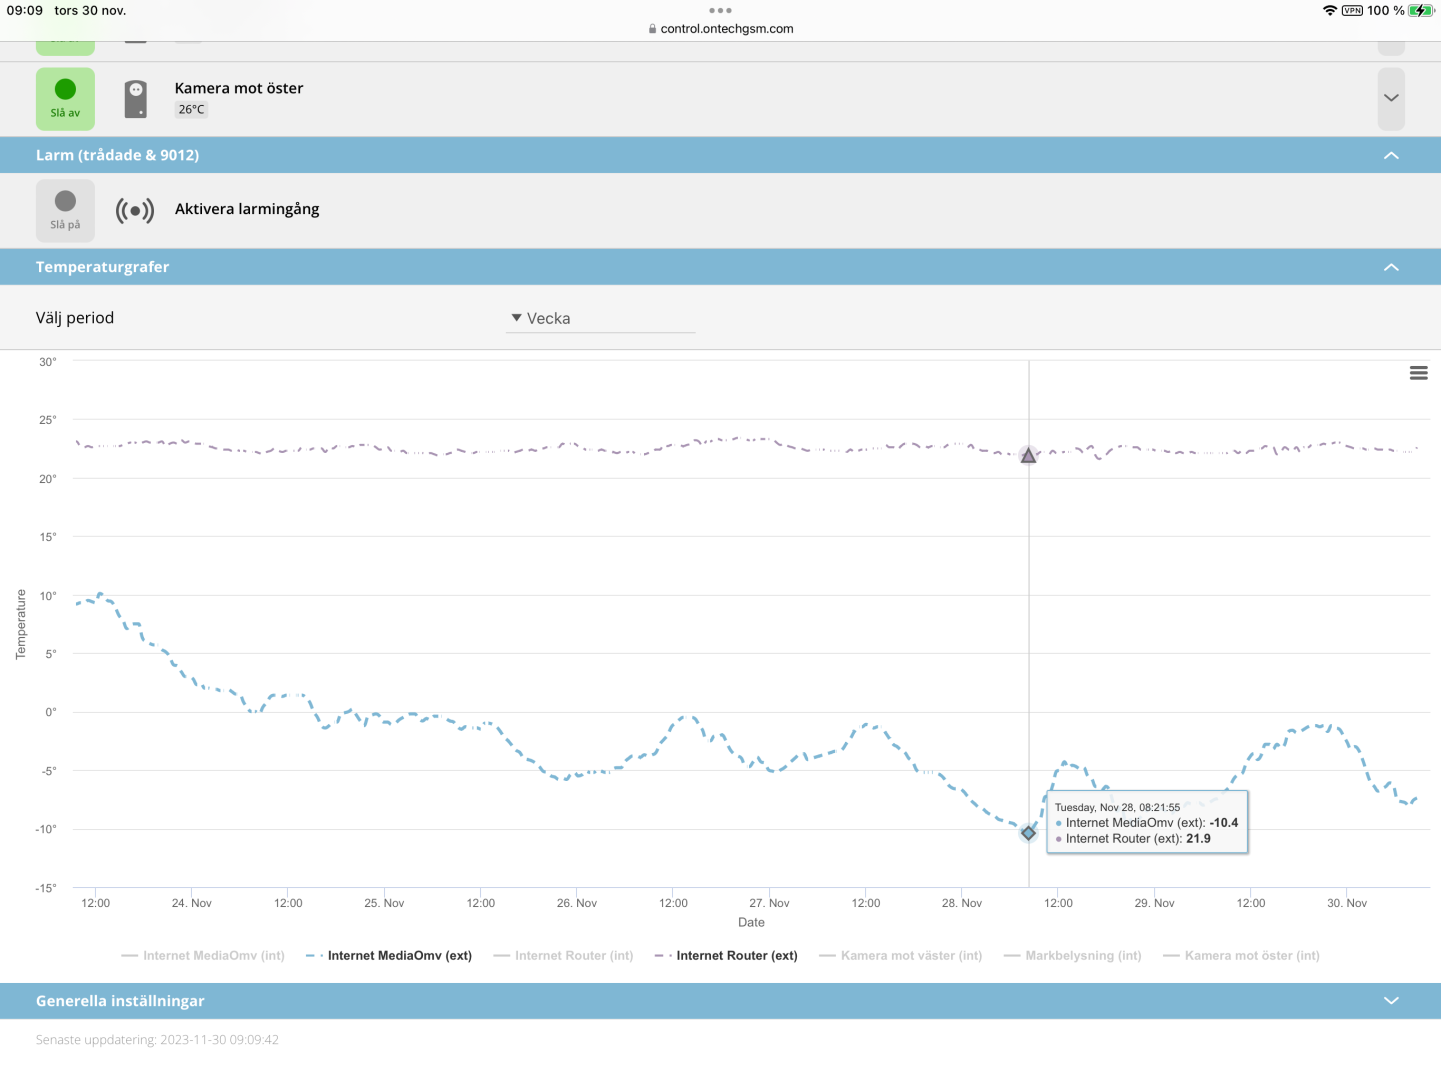The height and width of the screenshot is (1080, 1441).
Task: Click the alarm input signal icon
Action: [135, 210]
